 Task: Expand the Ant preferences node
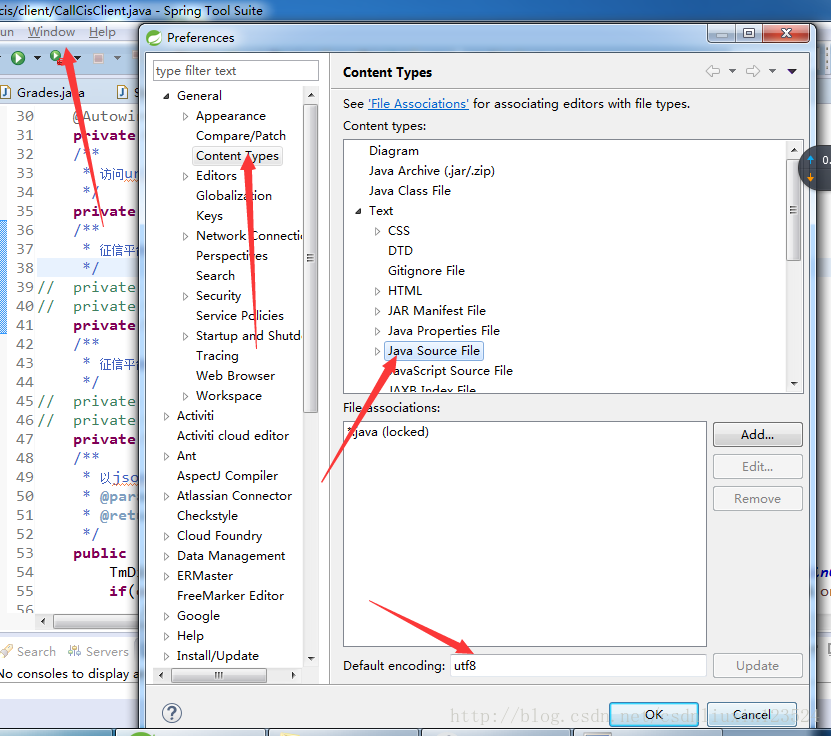[166, 456]
